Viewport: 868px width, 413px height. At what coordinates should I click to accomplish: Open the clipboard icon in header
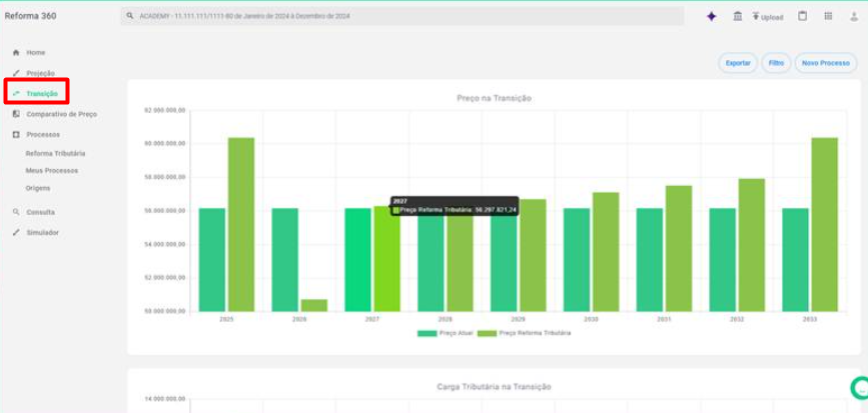(x=802, y=16)
